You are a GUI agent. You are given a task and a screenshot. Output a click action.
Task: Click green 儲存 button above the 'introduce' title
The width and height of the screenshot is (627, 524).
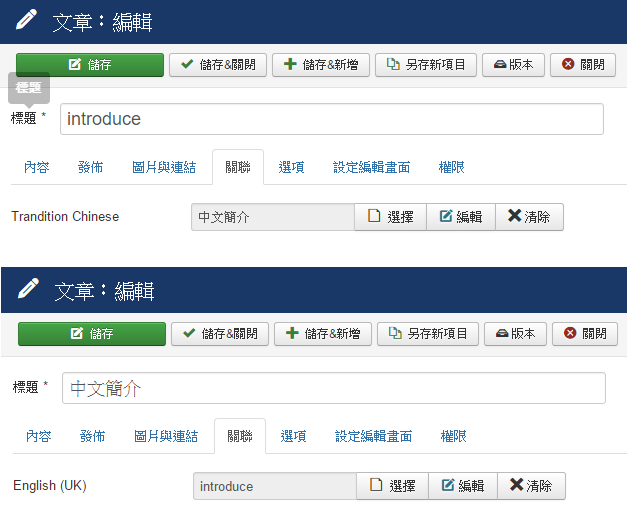tap(90, 65)
